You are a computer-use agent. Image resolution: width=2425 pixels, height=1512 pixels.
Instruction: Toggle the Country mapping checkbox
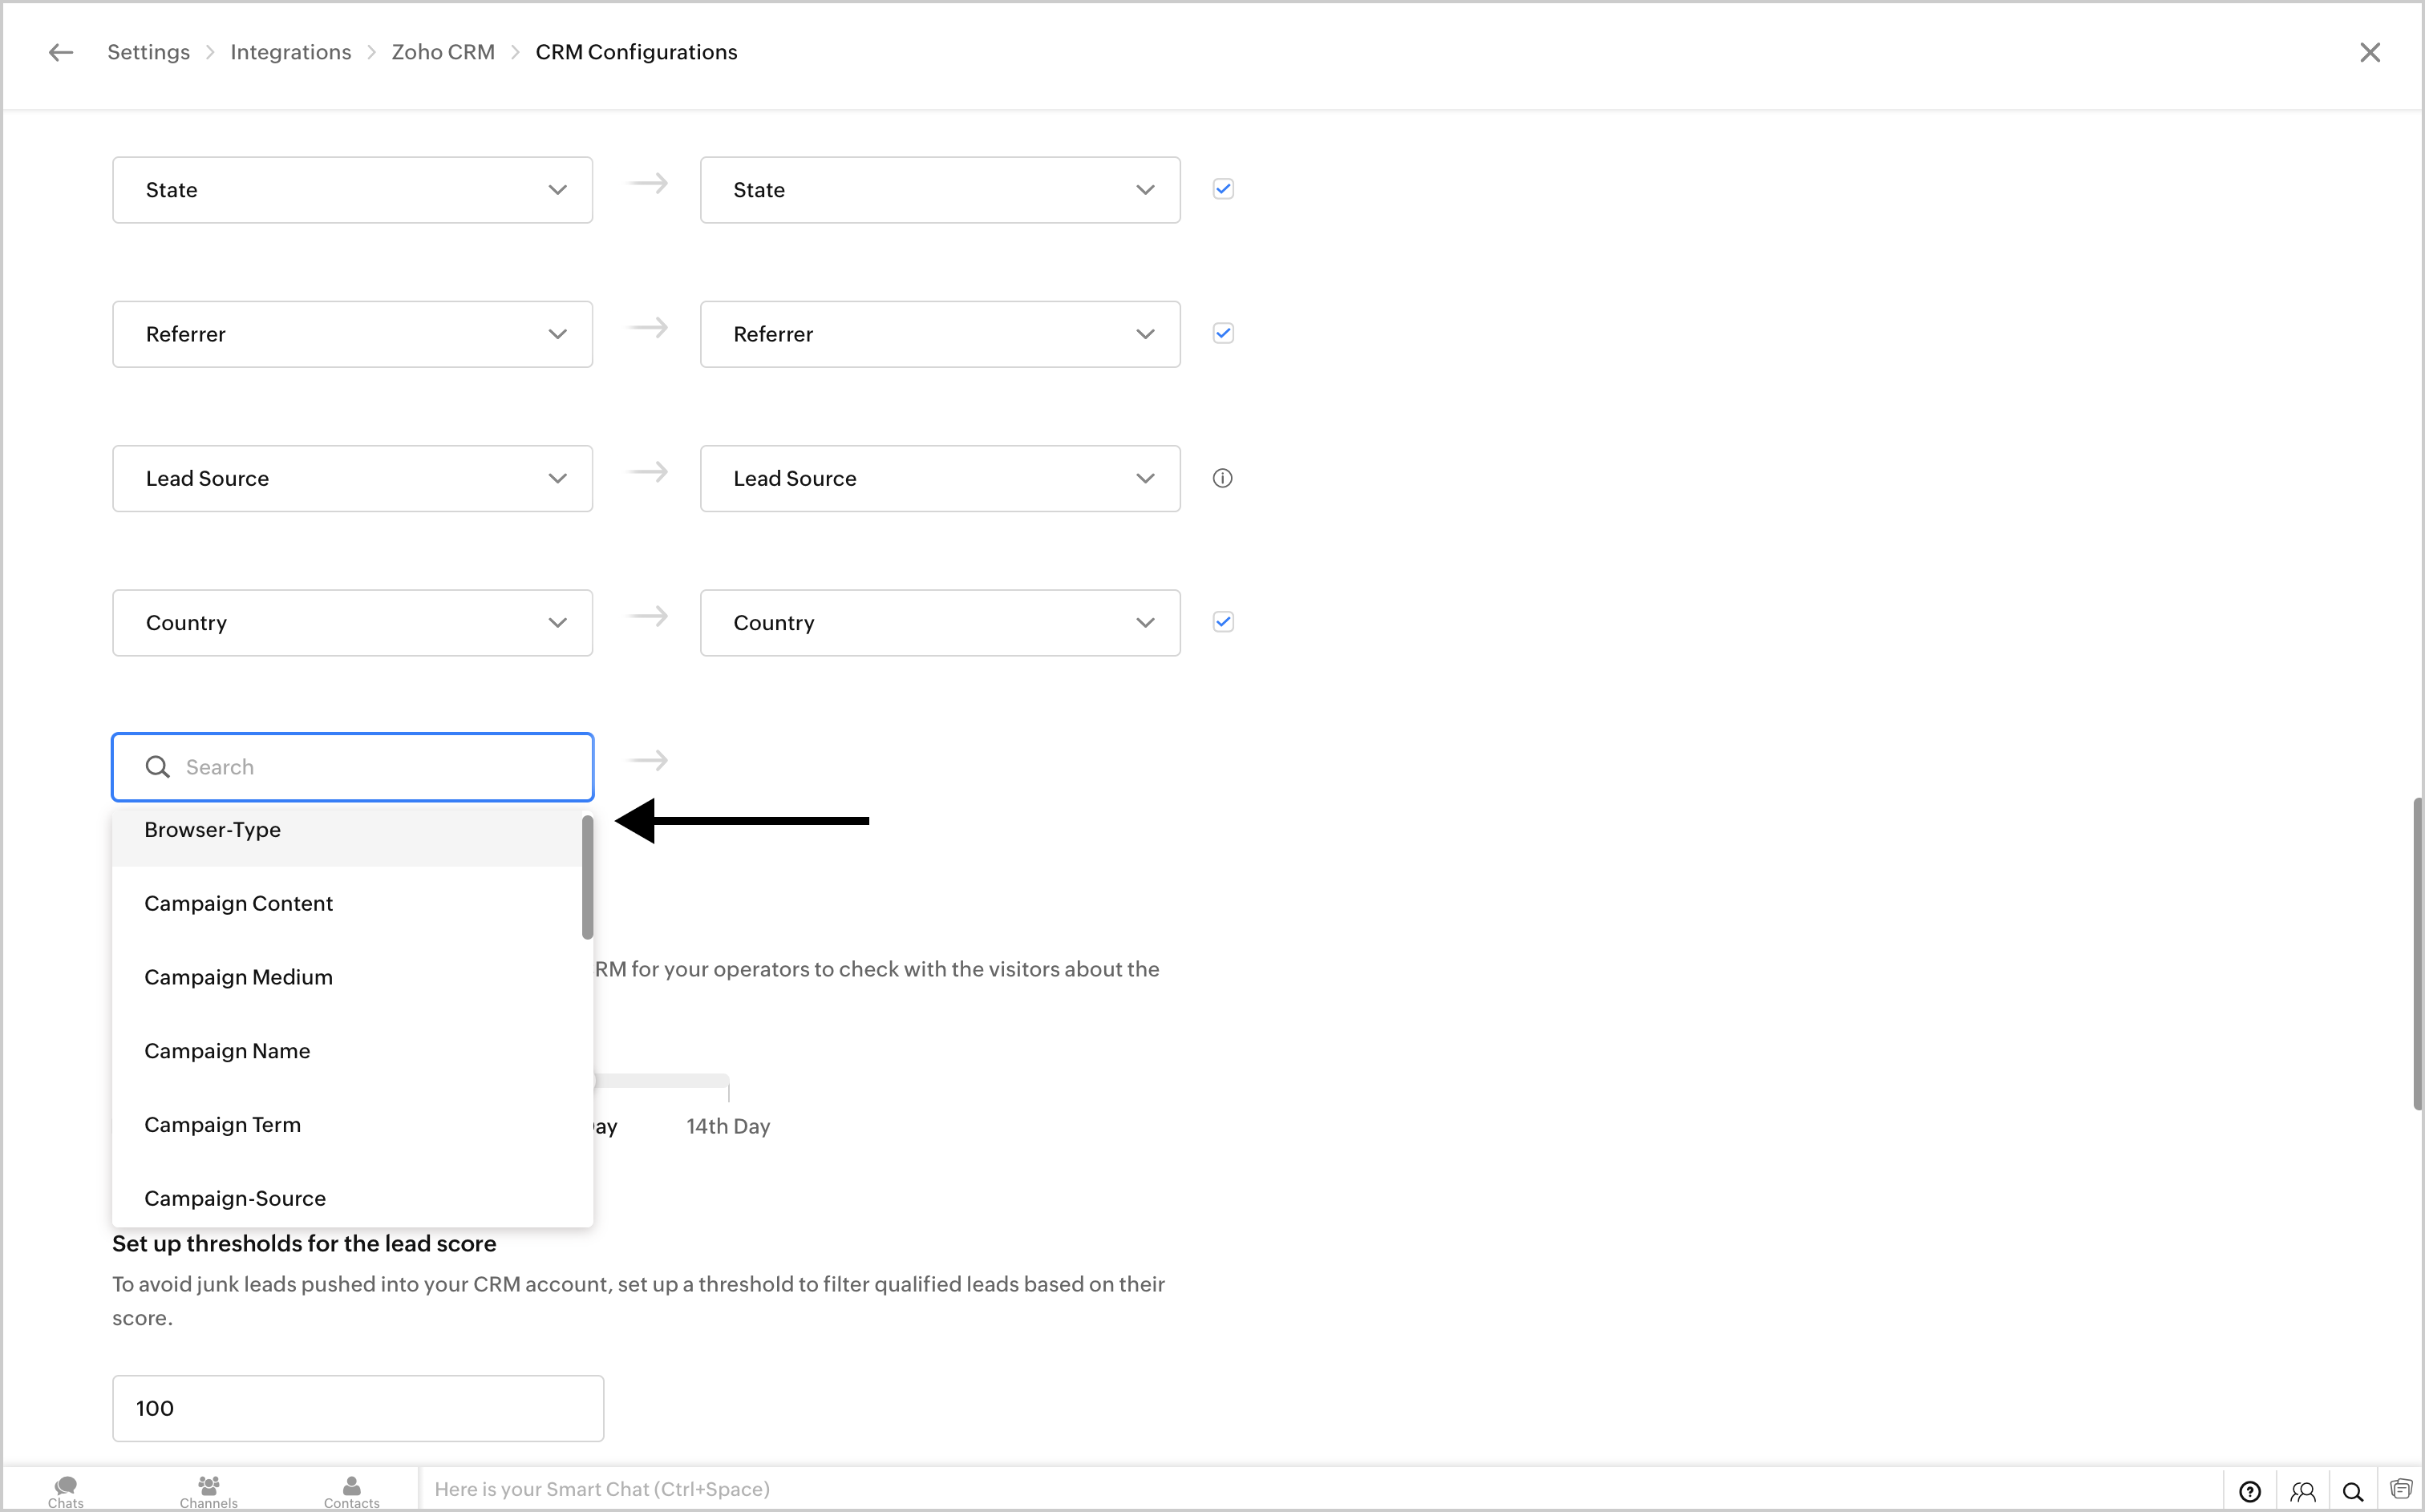click(x=1222, y=622)
